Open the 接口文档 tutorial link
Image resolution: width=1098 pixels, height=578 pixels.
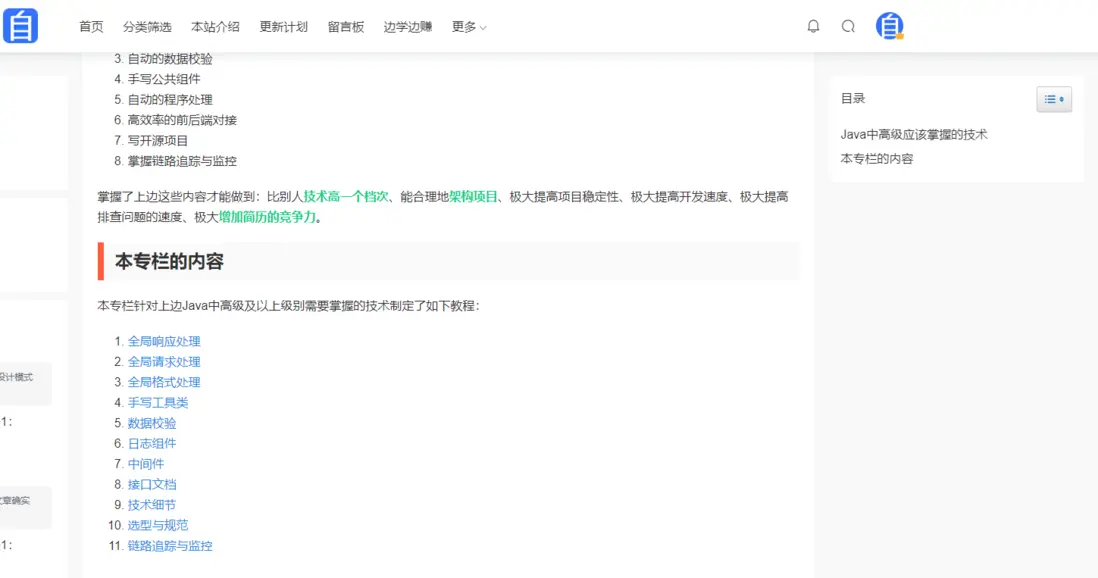pyautogui.click(x=151, y=484)
